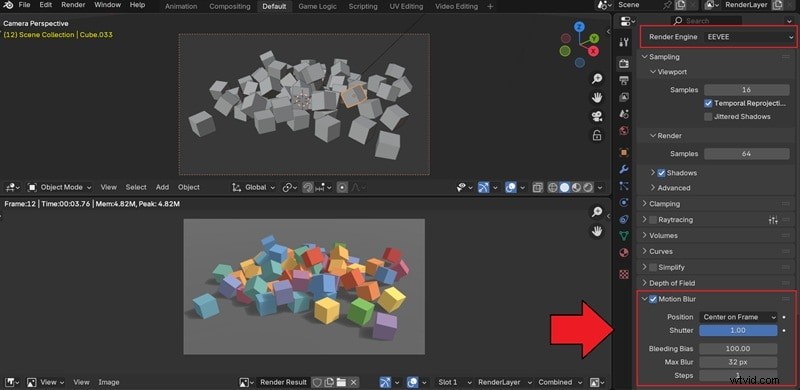Image resolution: width=800 pixels, height=390 pixels.
Task: Uncheck the Shadows checkbox
Action: [x=661, y=173]
